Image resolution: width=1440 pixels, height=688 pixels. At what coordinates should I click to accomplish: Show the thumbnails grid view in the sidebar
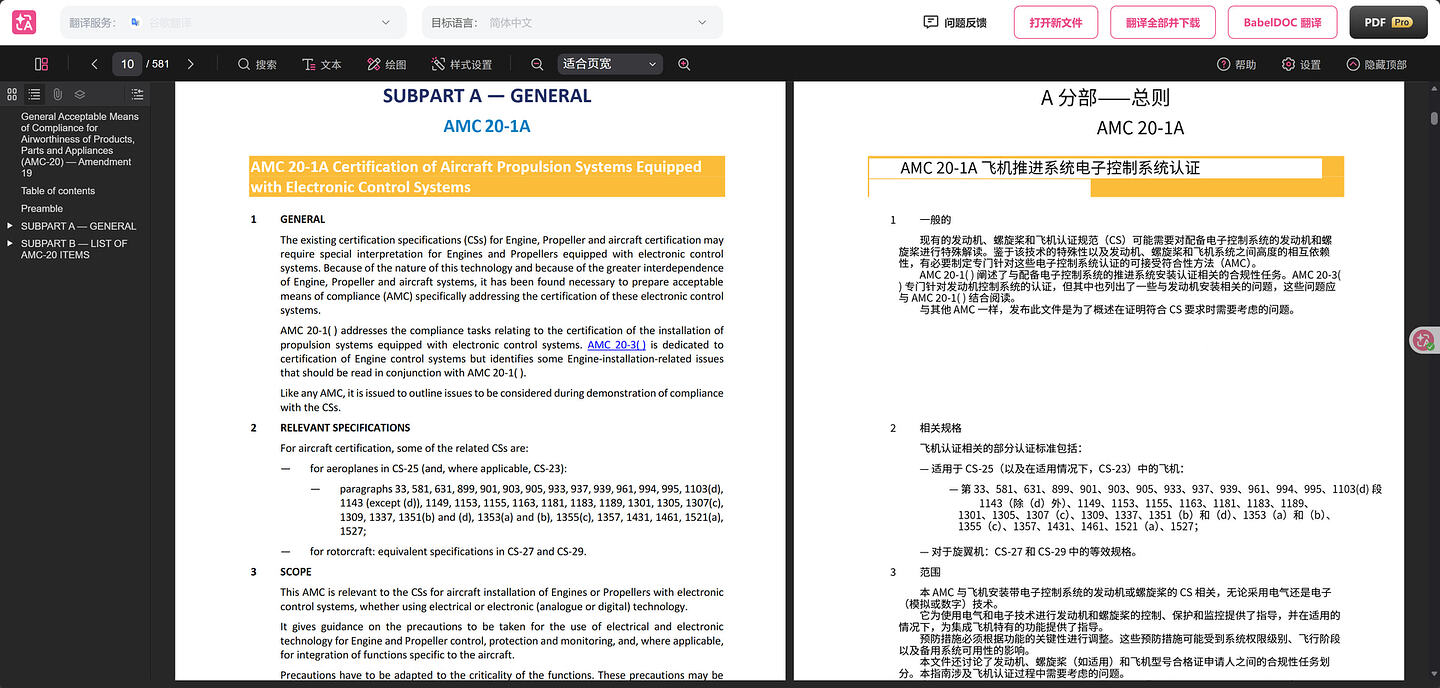pyautogui.click(x=12, y=94)
